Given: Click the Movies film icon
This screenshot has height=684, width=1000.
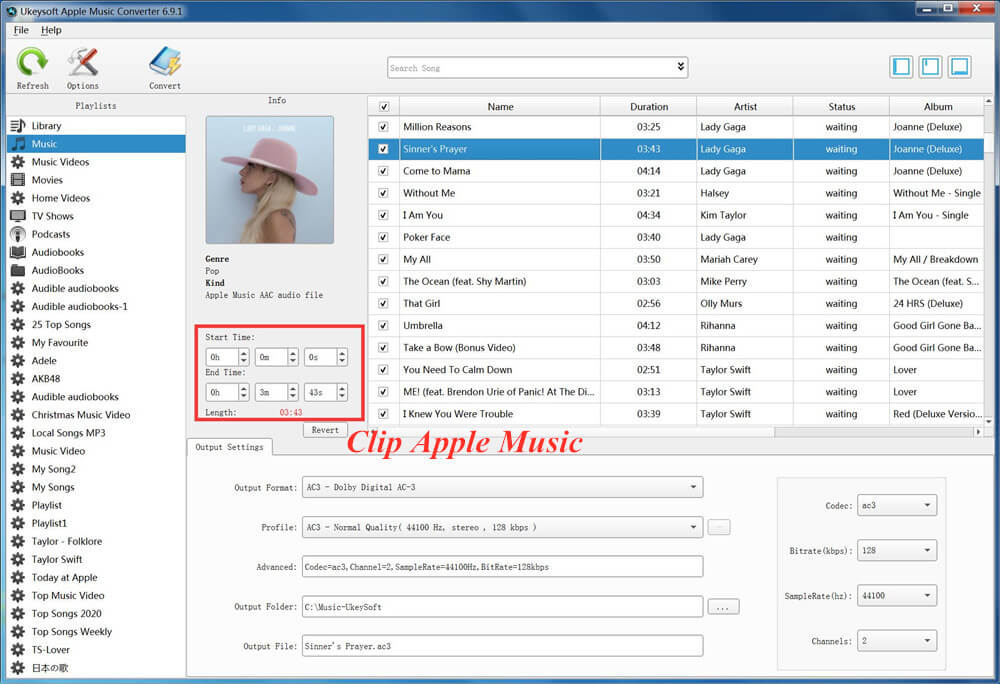Looking at the screenshot, I should (18, 180).
